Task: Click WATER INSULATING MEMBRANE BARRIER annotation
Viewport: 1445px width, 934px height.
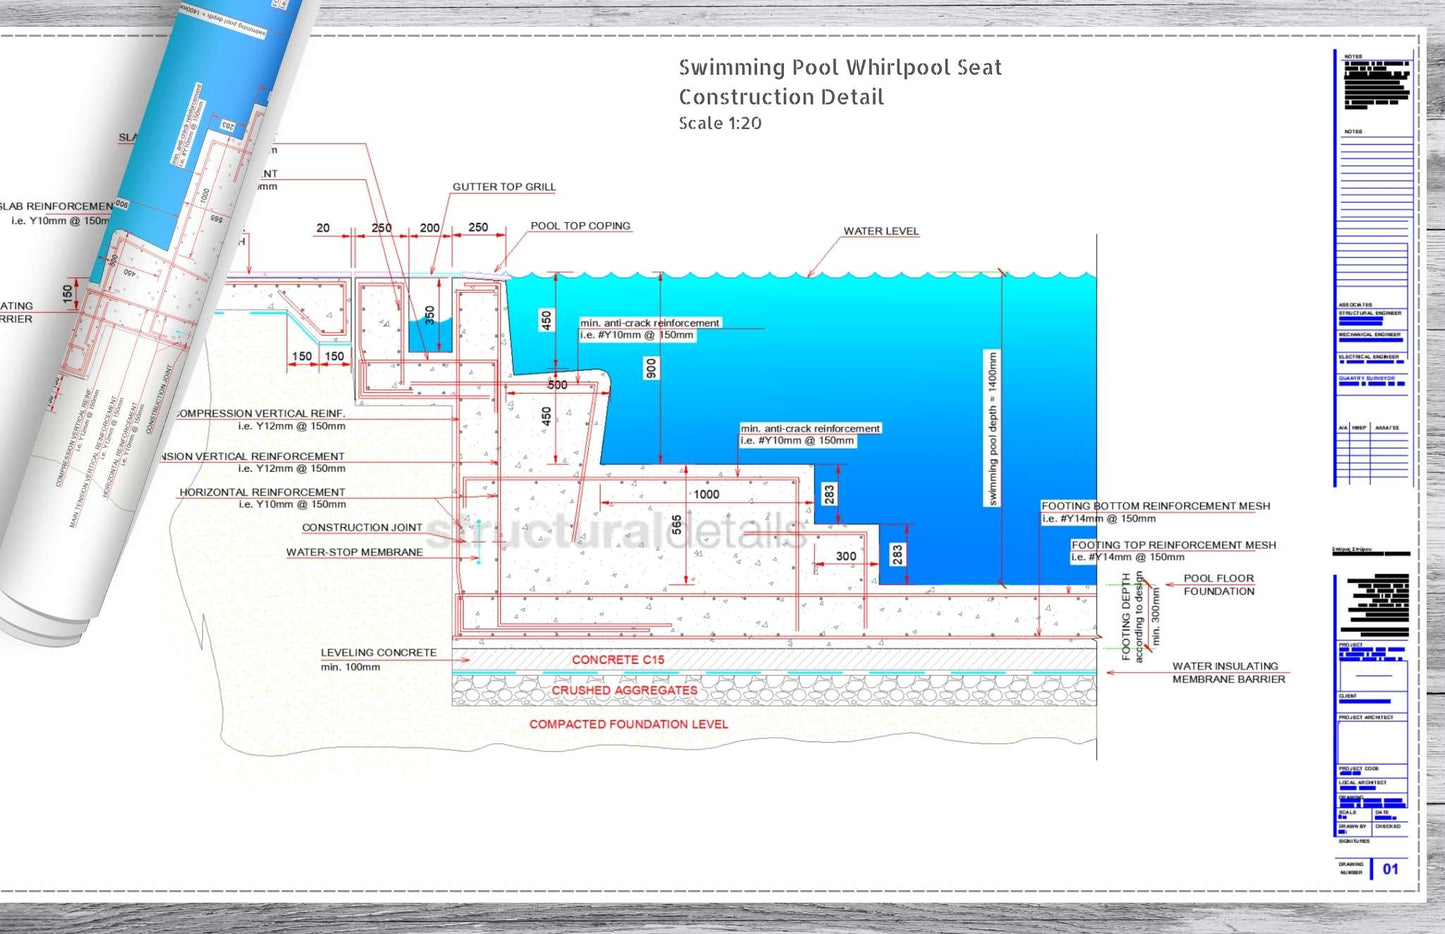Action: (1228, 672)
